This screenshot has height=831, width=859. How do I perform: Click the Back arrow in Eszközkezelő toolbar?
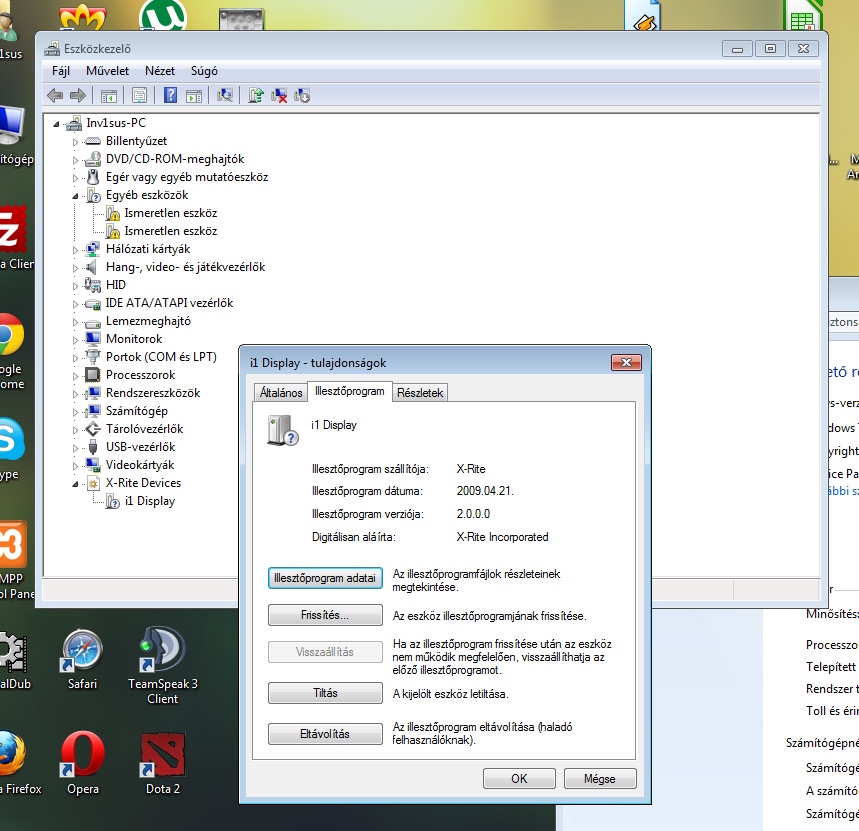click(x=55, y=96)
